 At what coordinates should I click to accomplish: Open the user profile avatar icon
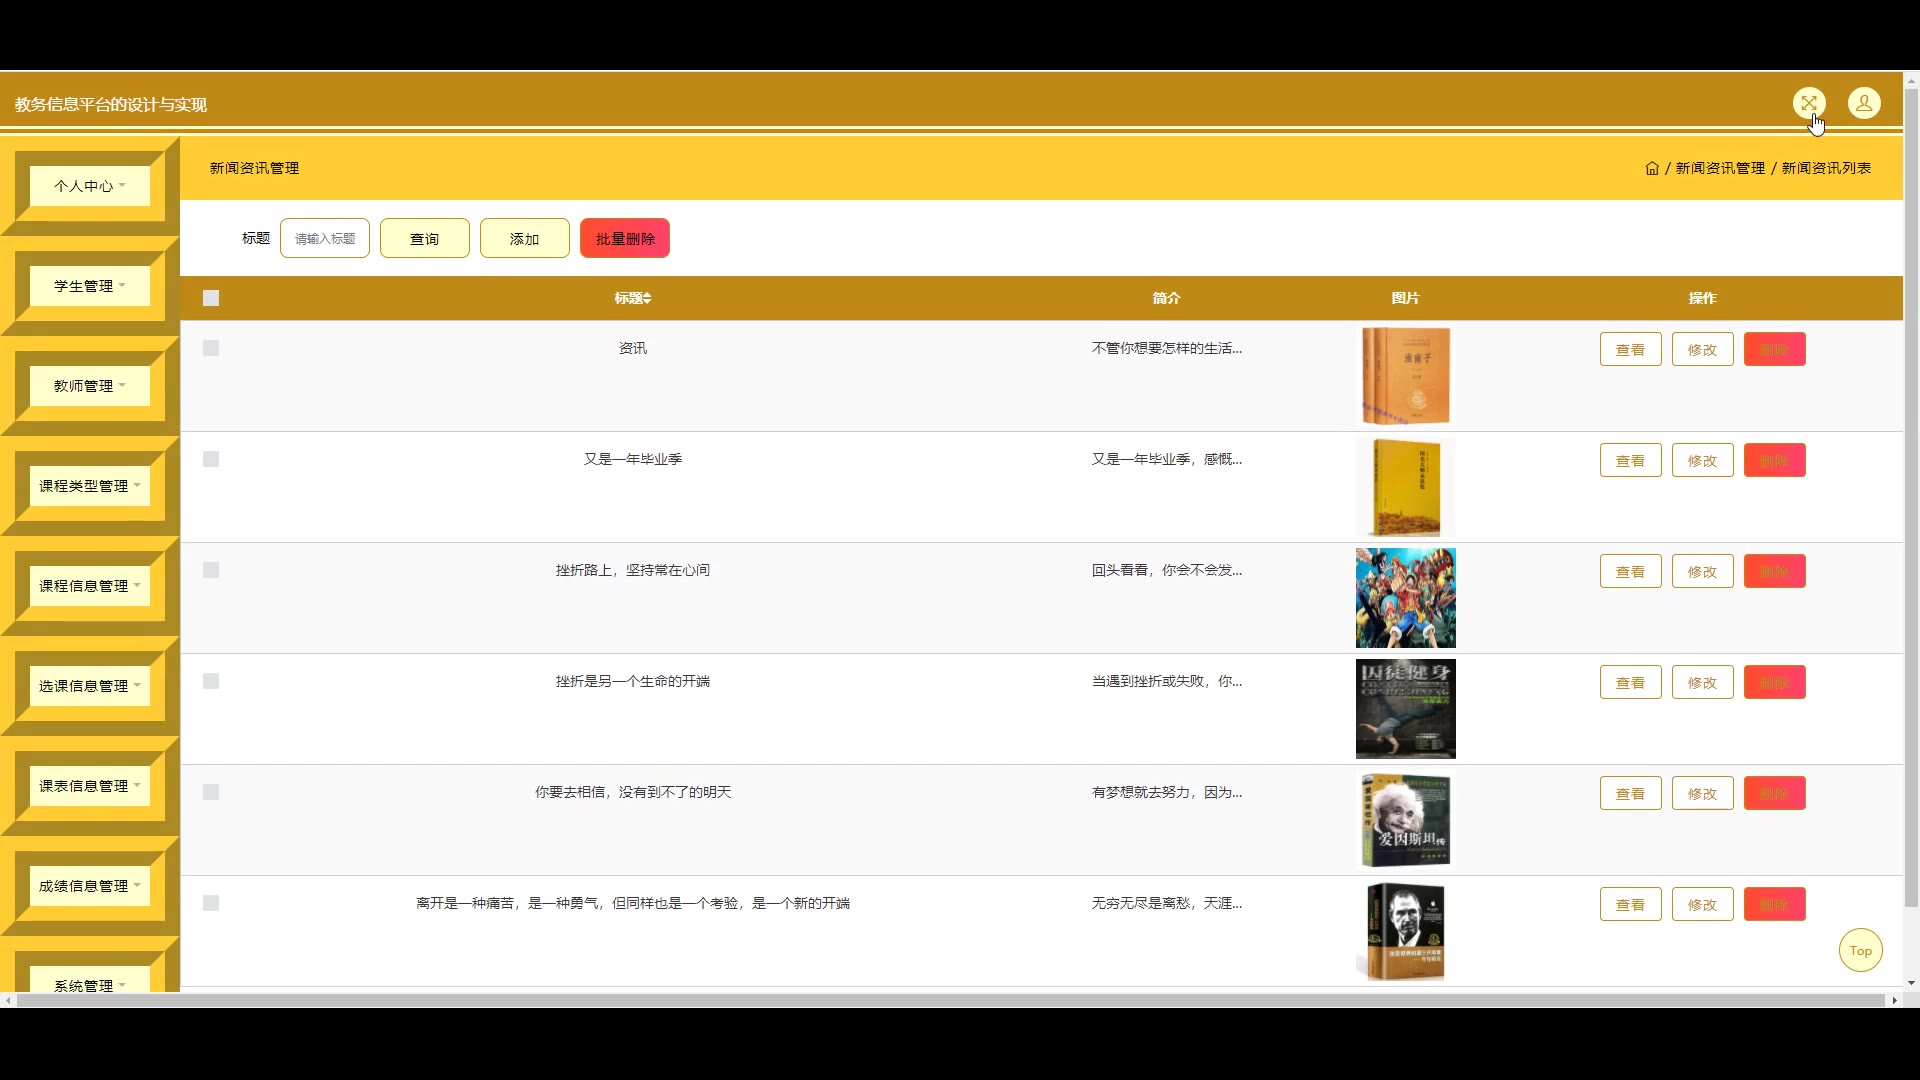pyautogui.click(x=1864, y=103)
